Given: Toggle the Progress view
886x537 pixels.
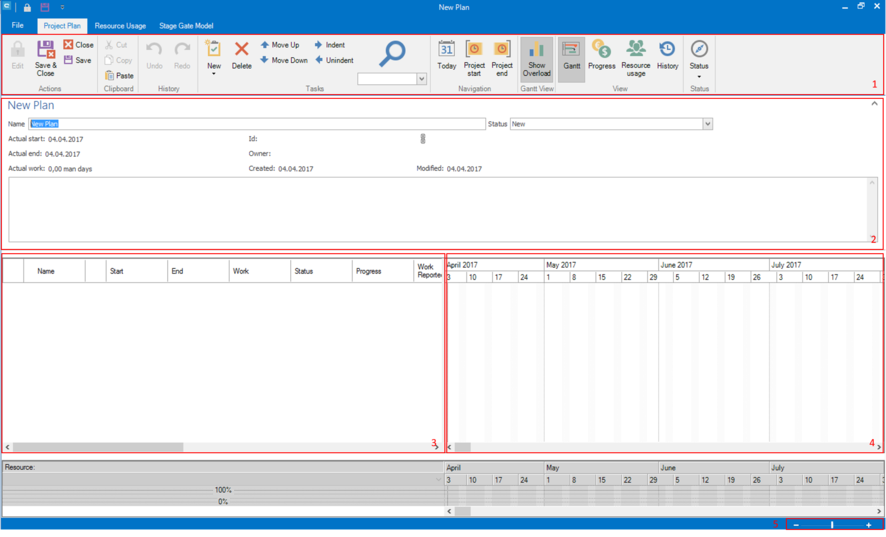Looking at the screenshot, I should [601, 56].
